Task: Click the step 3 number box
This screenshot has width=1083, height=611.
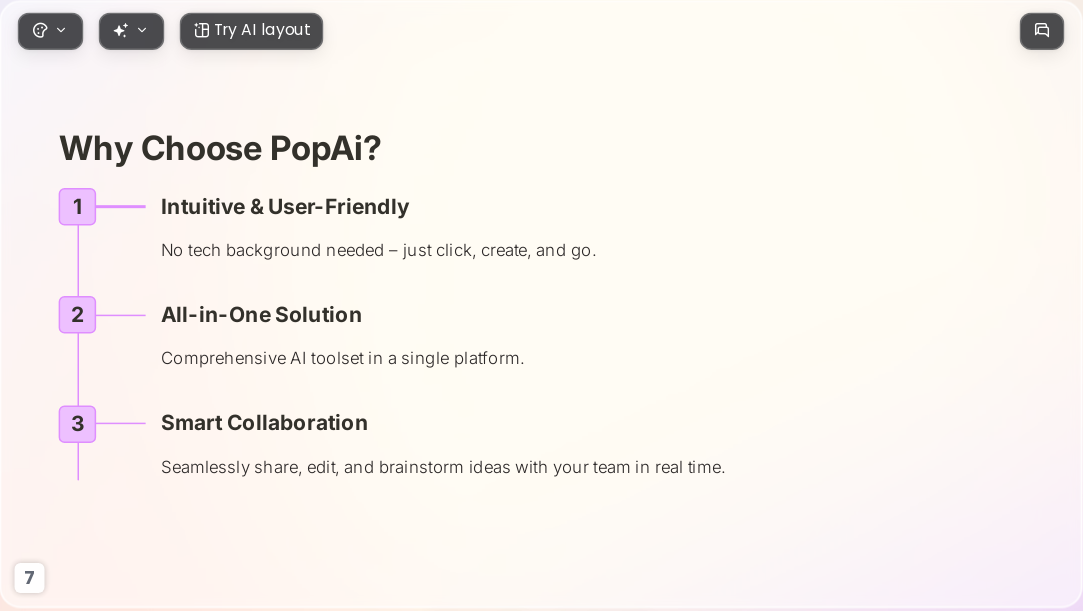Action: (x=77, y=424)
